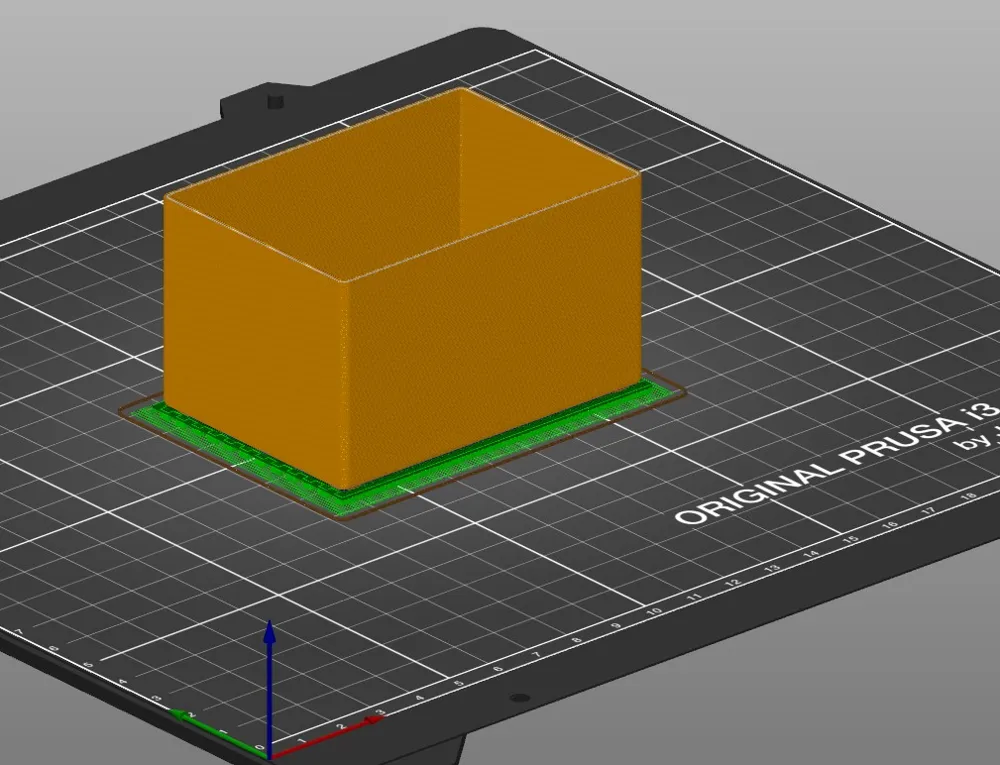Viewport: 1000px width, 765px height.
Task: Click the screw hole on the bed's front edge
Action: click(520, 698)
